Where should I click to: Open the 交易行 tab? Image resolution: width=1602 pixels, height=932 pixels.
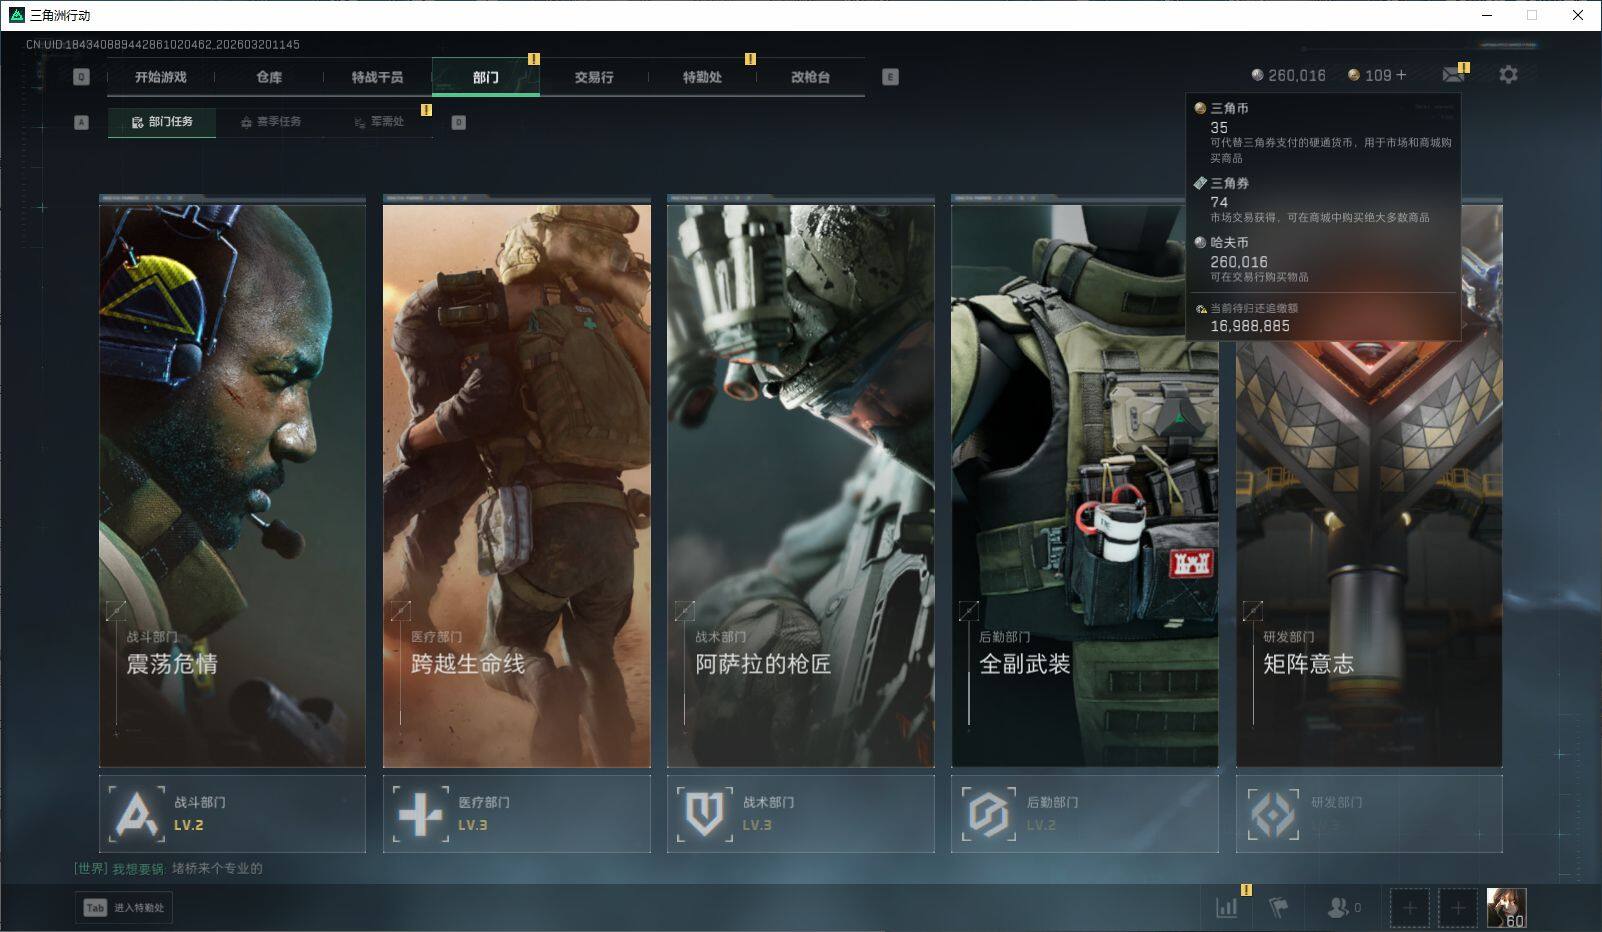pos(594,77)
